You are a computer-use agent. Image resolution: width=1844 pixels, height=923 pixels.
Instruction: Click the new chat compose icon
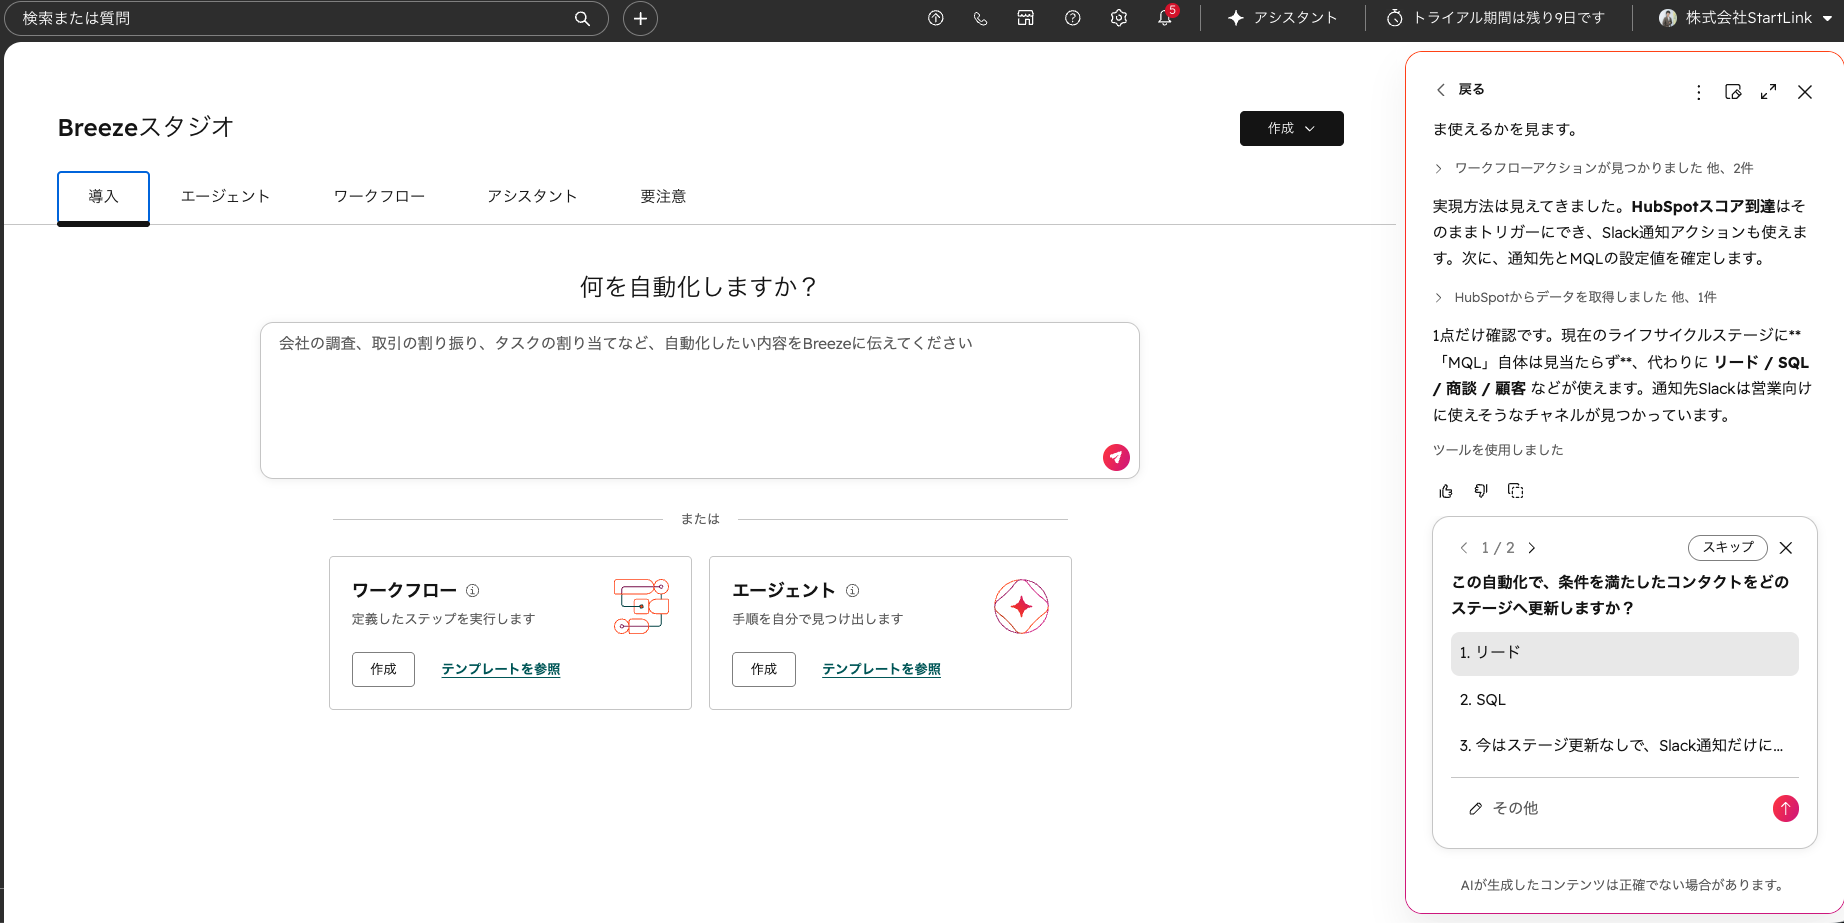point(1733,92)
